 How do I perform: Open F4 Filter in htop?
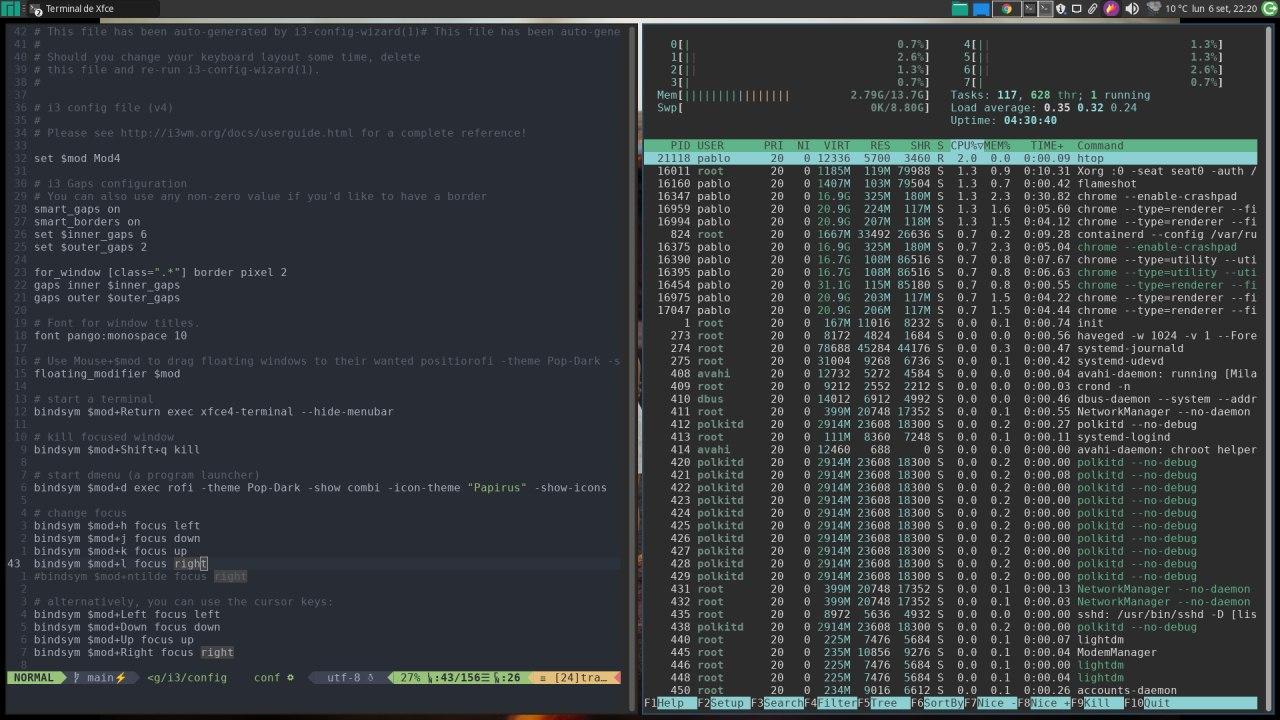(830, 703)
